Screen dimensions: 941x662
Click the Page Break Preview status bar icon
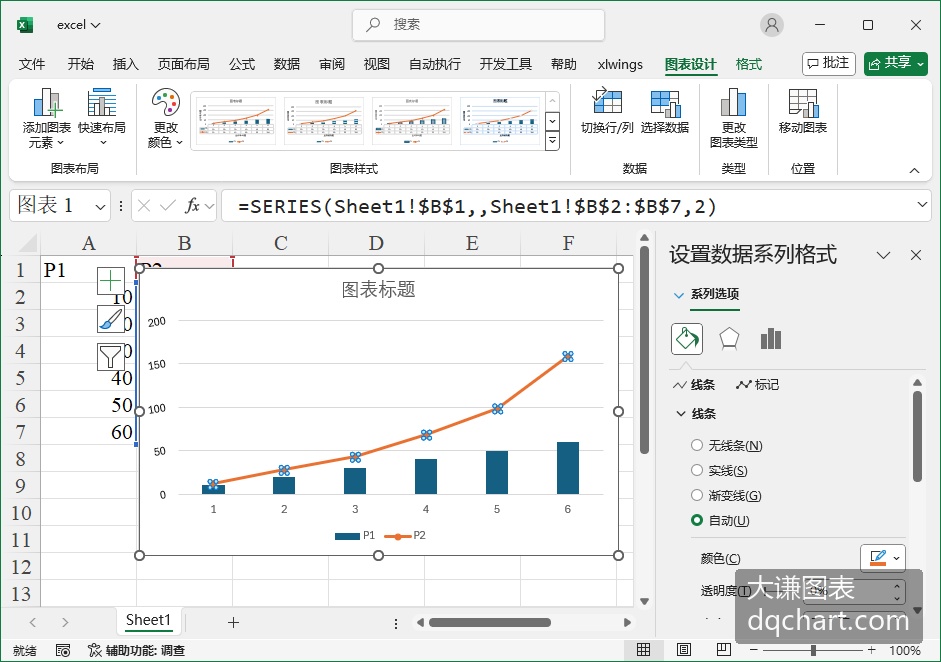724,649
